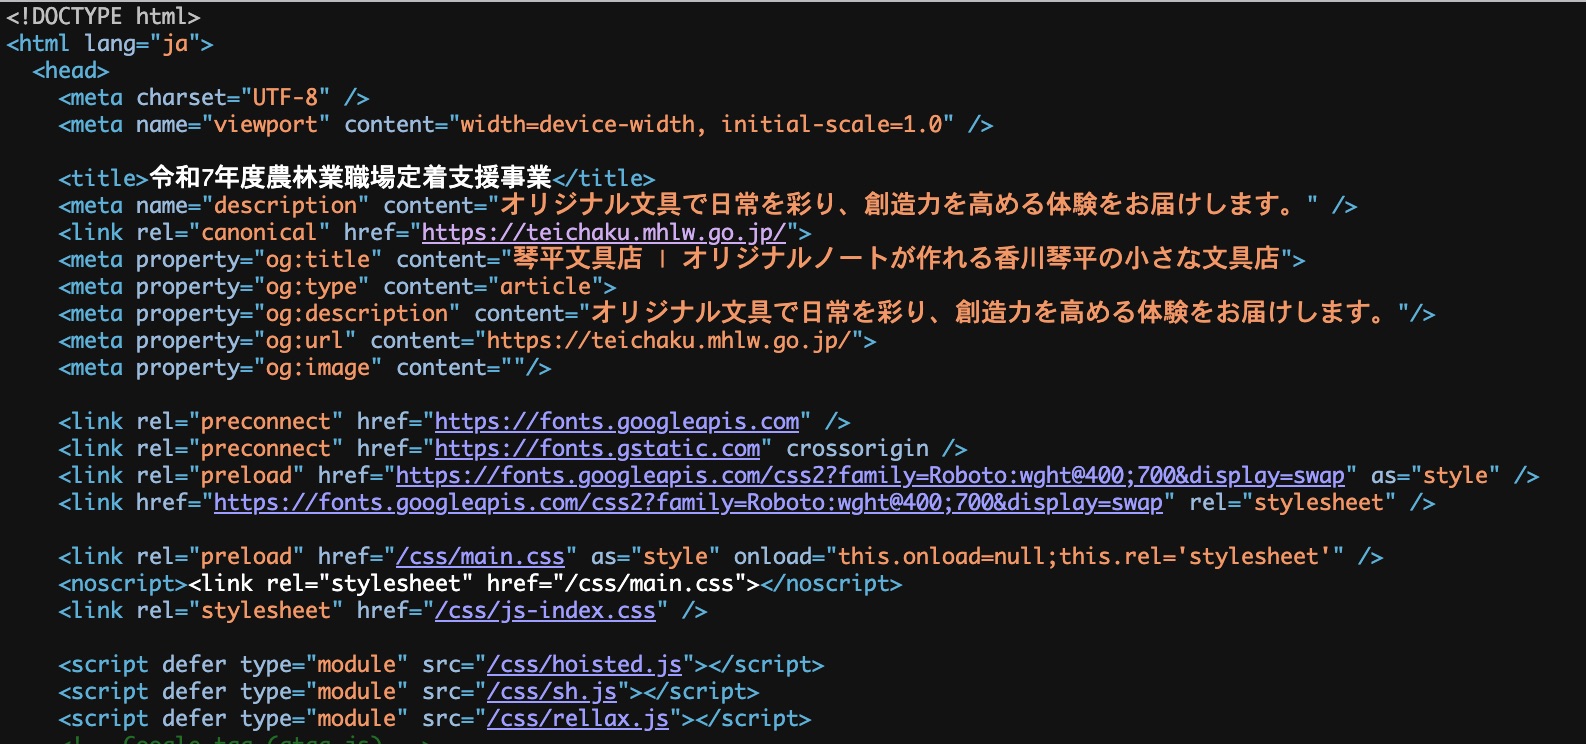Screen dimensions: 1586x744
Task: Click the "</noscript>" closing tag
Action: [x=831, y=584]
